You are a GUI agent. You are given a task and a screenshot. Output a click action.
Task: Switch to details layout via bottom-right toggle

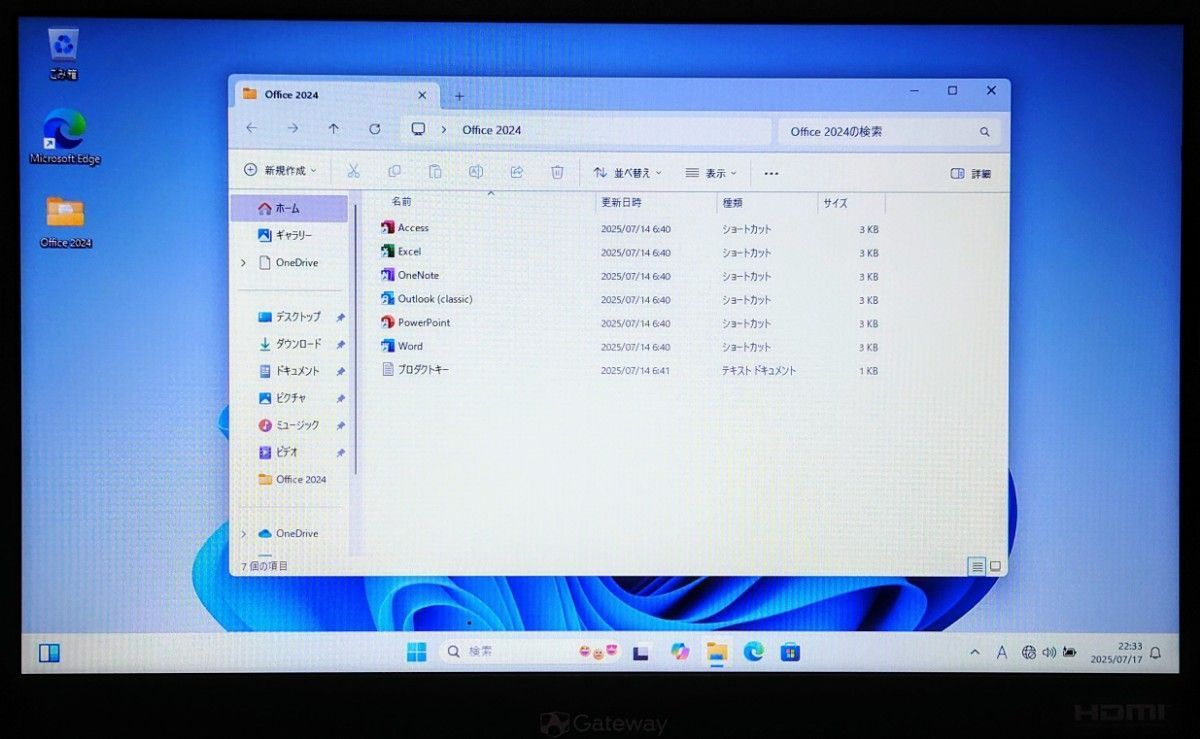click(x=976, y=566)
